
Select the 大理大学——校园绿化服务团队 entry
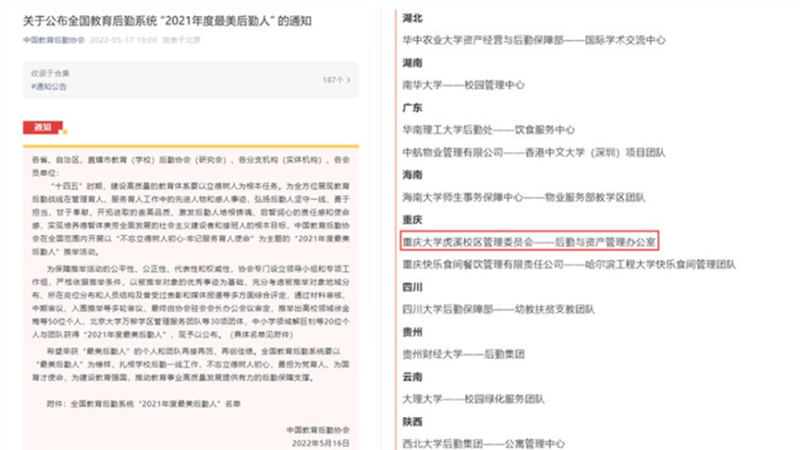473,399
